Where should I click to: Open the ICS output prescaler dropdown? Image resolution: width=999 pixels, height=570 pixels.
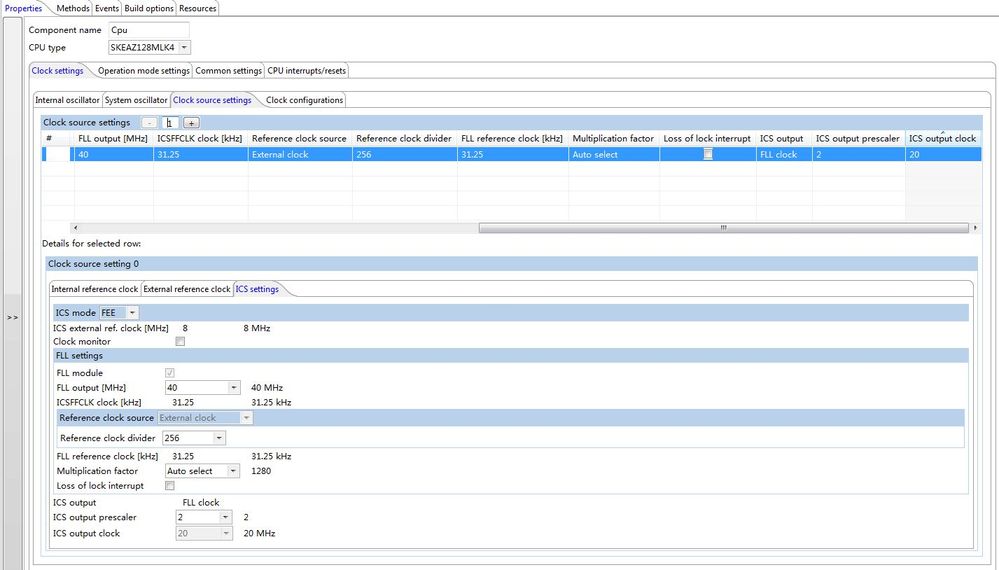(x=225, y=517)
